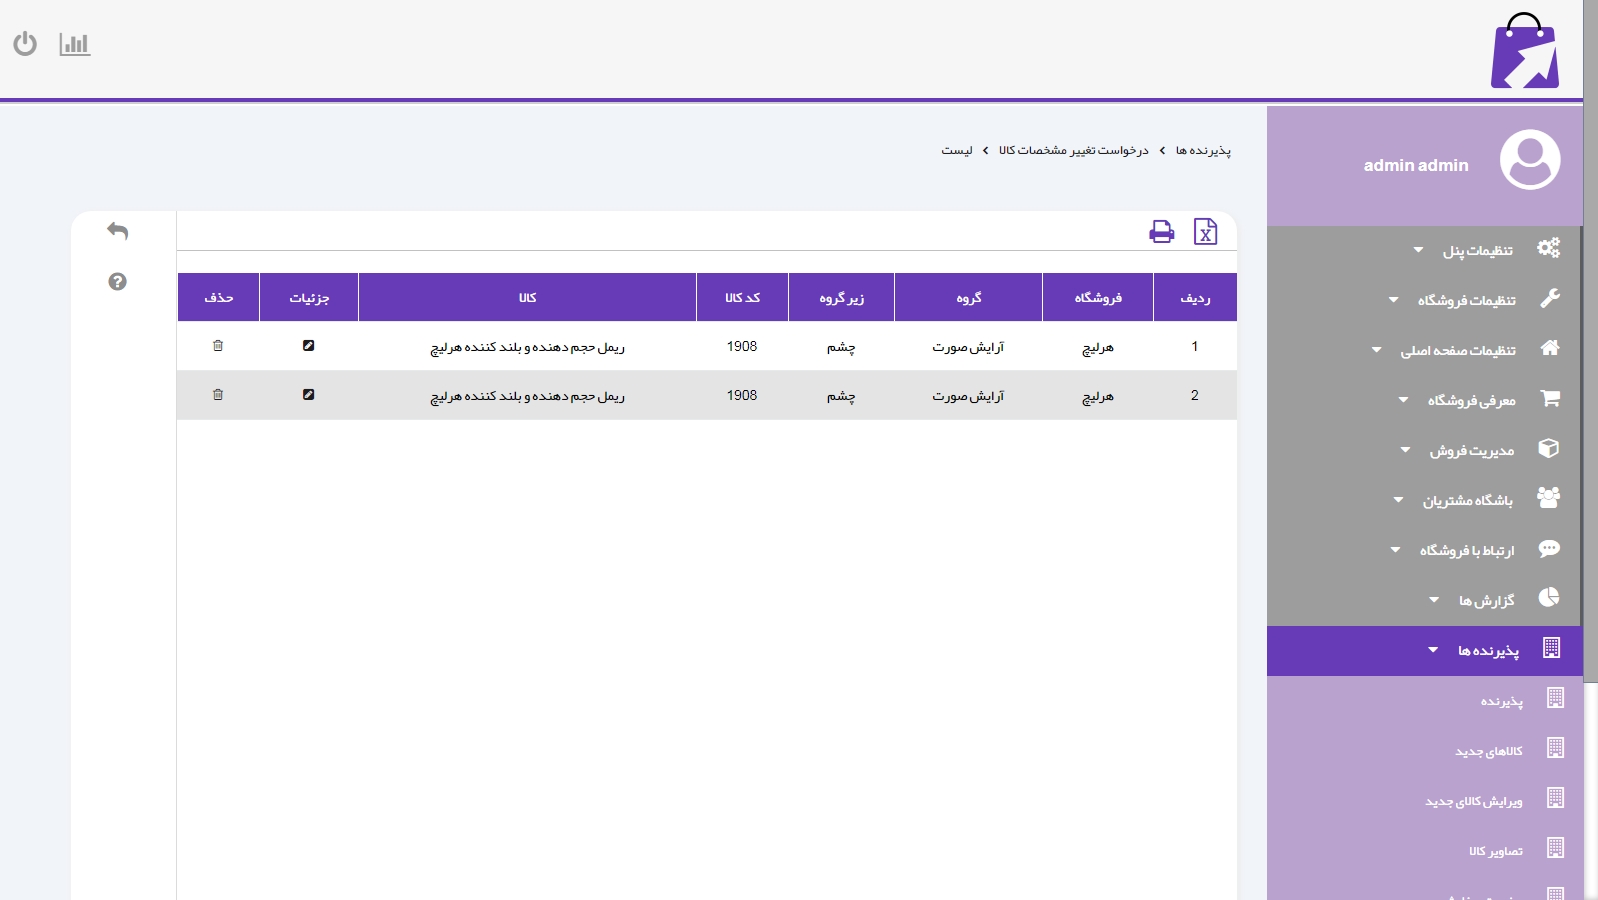Delete row 2 with trash icon
Screen dimensions: 1598x900
coord(218,395)
